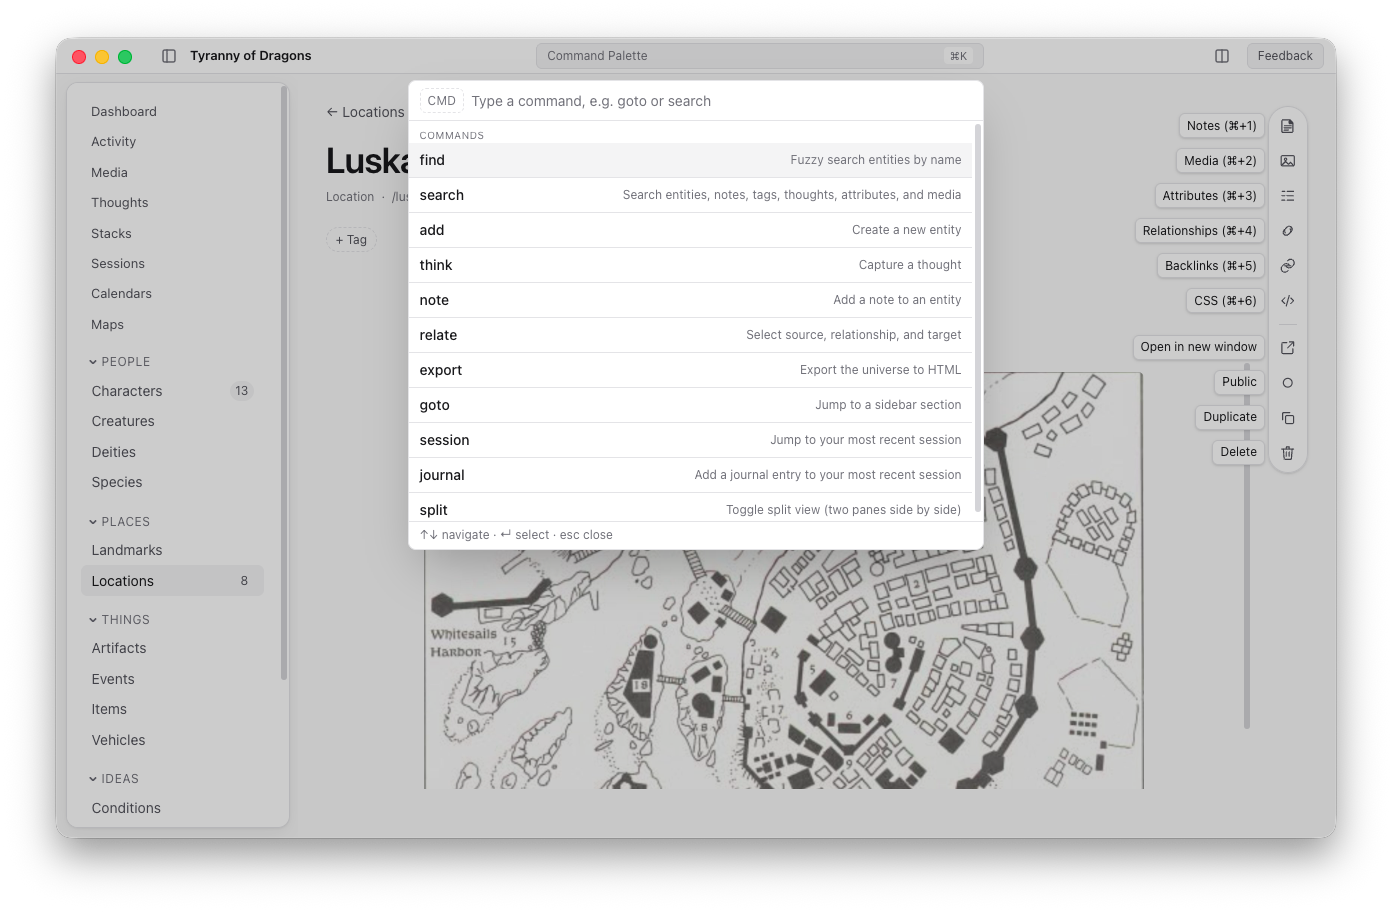
Task: Open Media in the sidebar
Action: [172, 173]
